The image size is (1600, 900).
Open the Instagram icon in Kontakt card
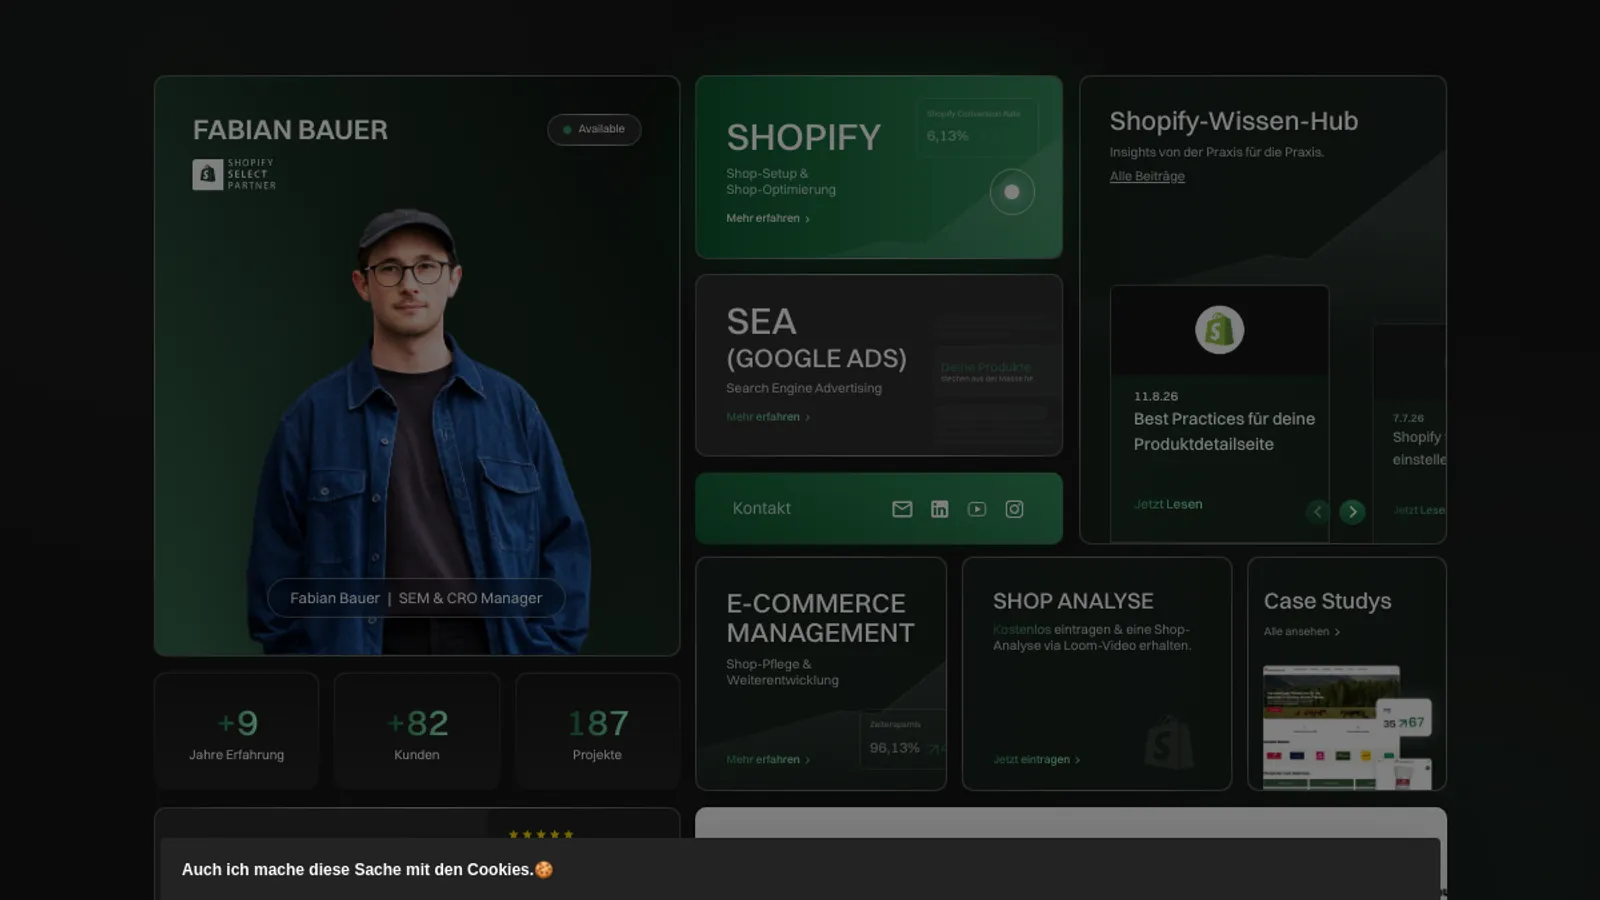pyautogui.click(x=1014, y=509)
